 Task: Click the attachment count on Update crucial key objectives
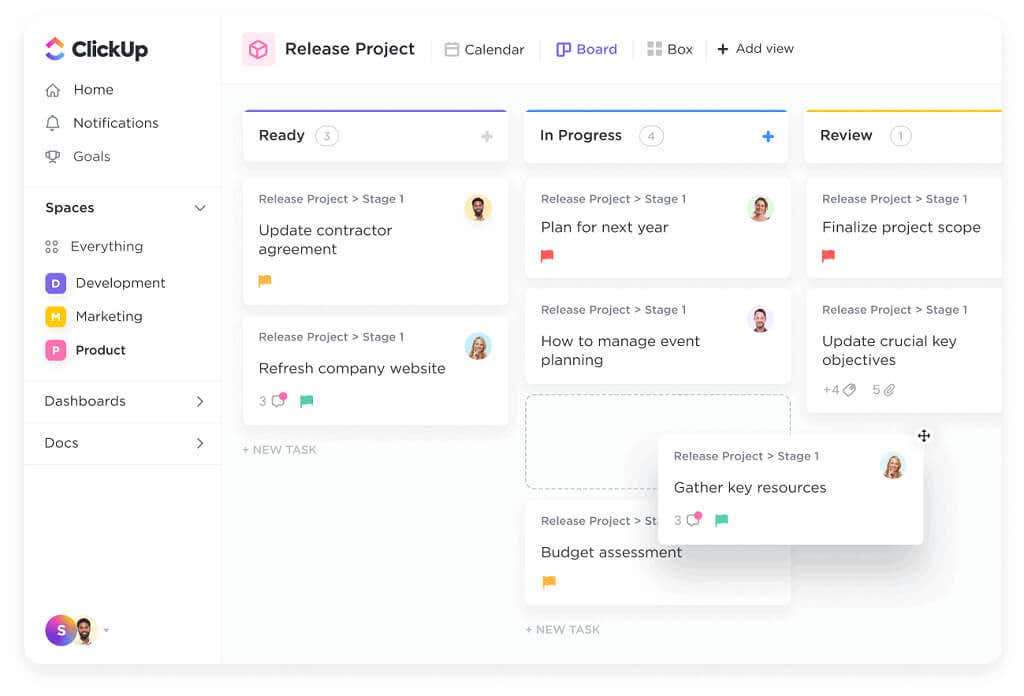pos(882,390)
